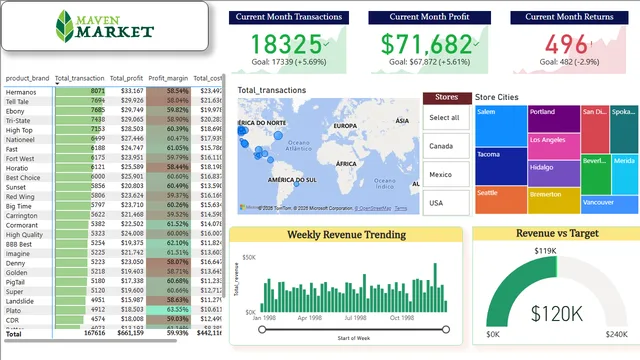Select the Portland tile in treemap
The width and height of the screenshot is (640, 360).
[x=553, y=119]
